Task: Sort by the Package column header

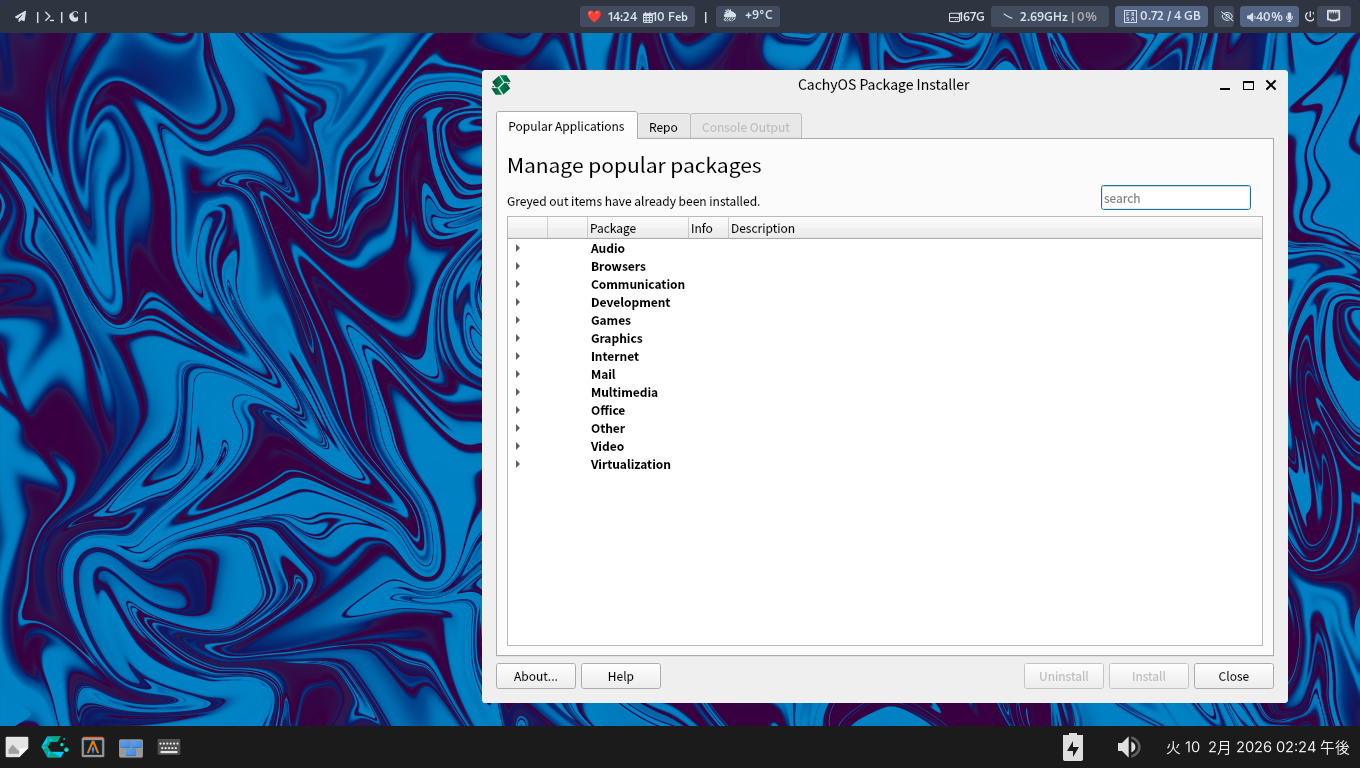Action: [x=638, y=228]
